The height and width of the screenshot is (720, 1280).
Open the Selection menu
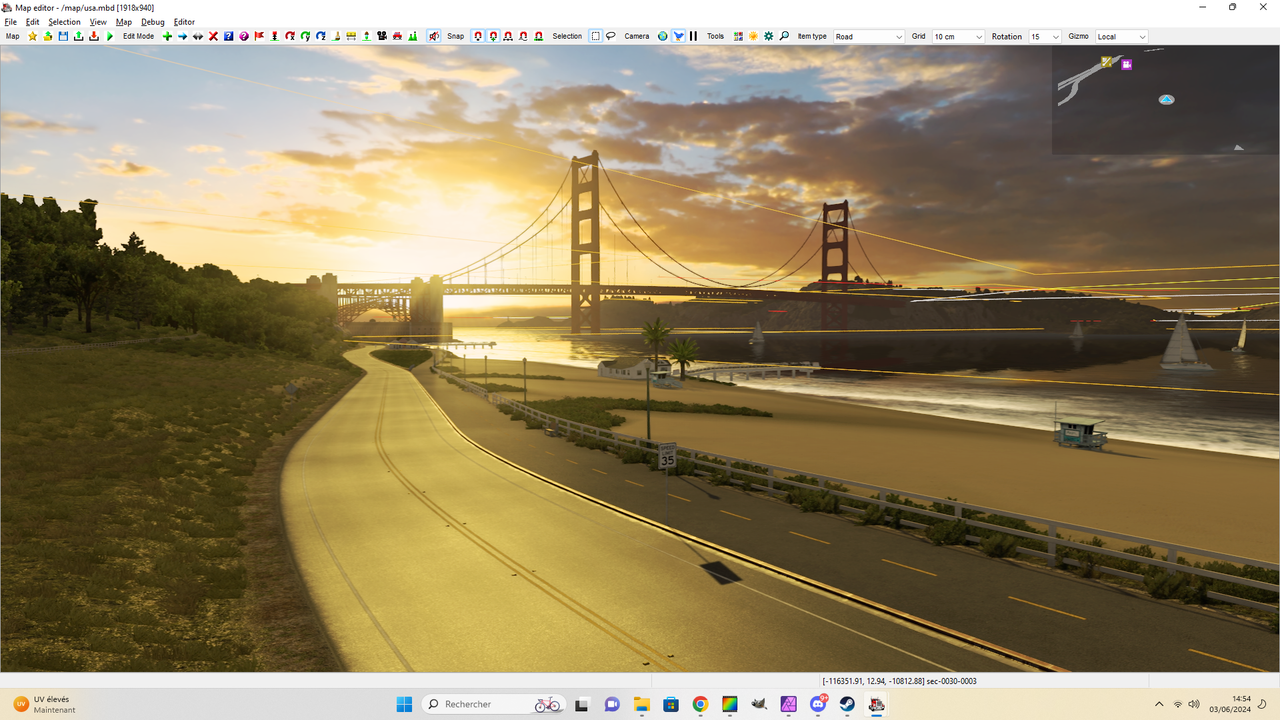(x=65, y=22)
